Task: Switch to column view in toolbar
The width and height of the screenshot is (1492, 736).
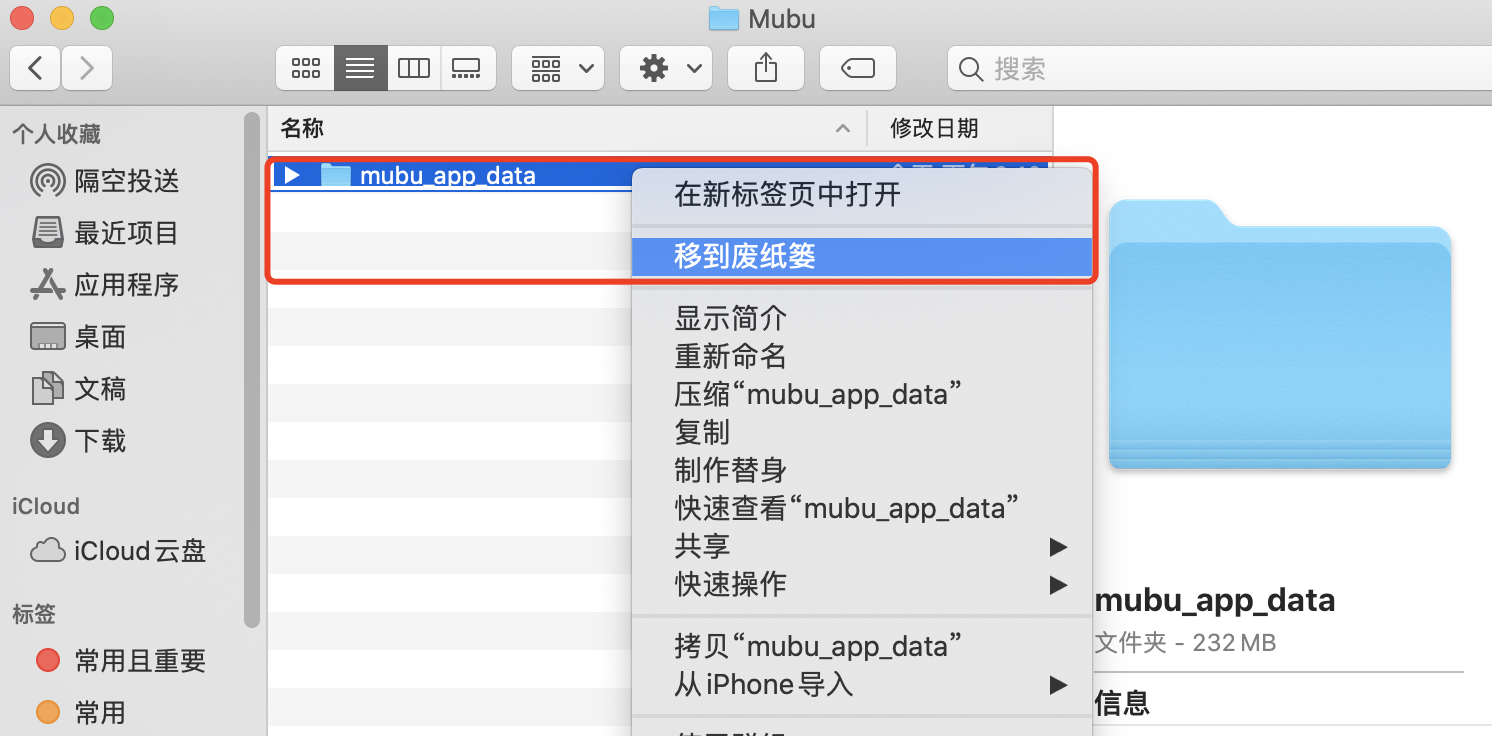Action: (x=414, y=68)
